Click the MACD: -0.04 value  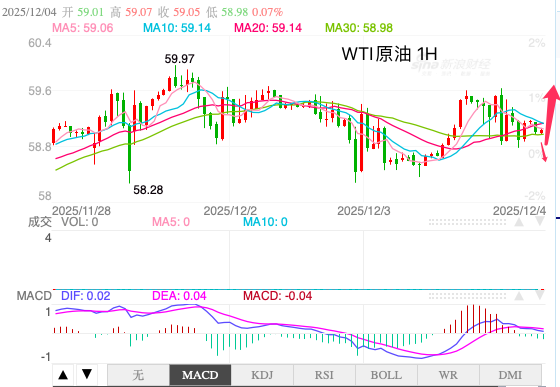[x=278, y=296]
